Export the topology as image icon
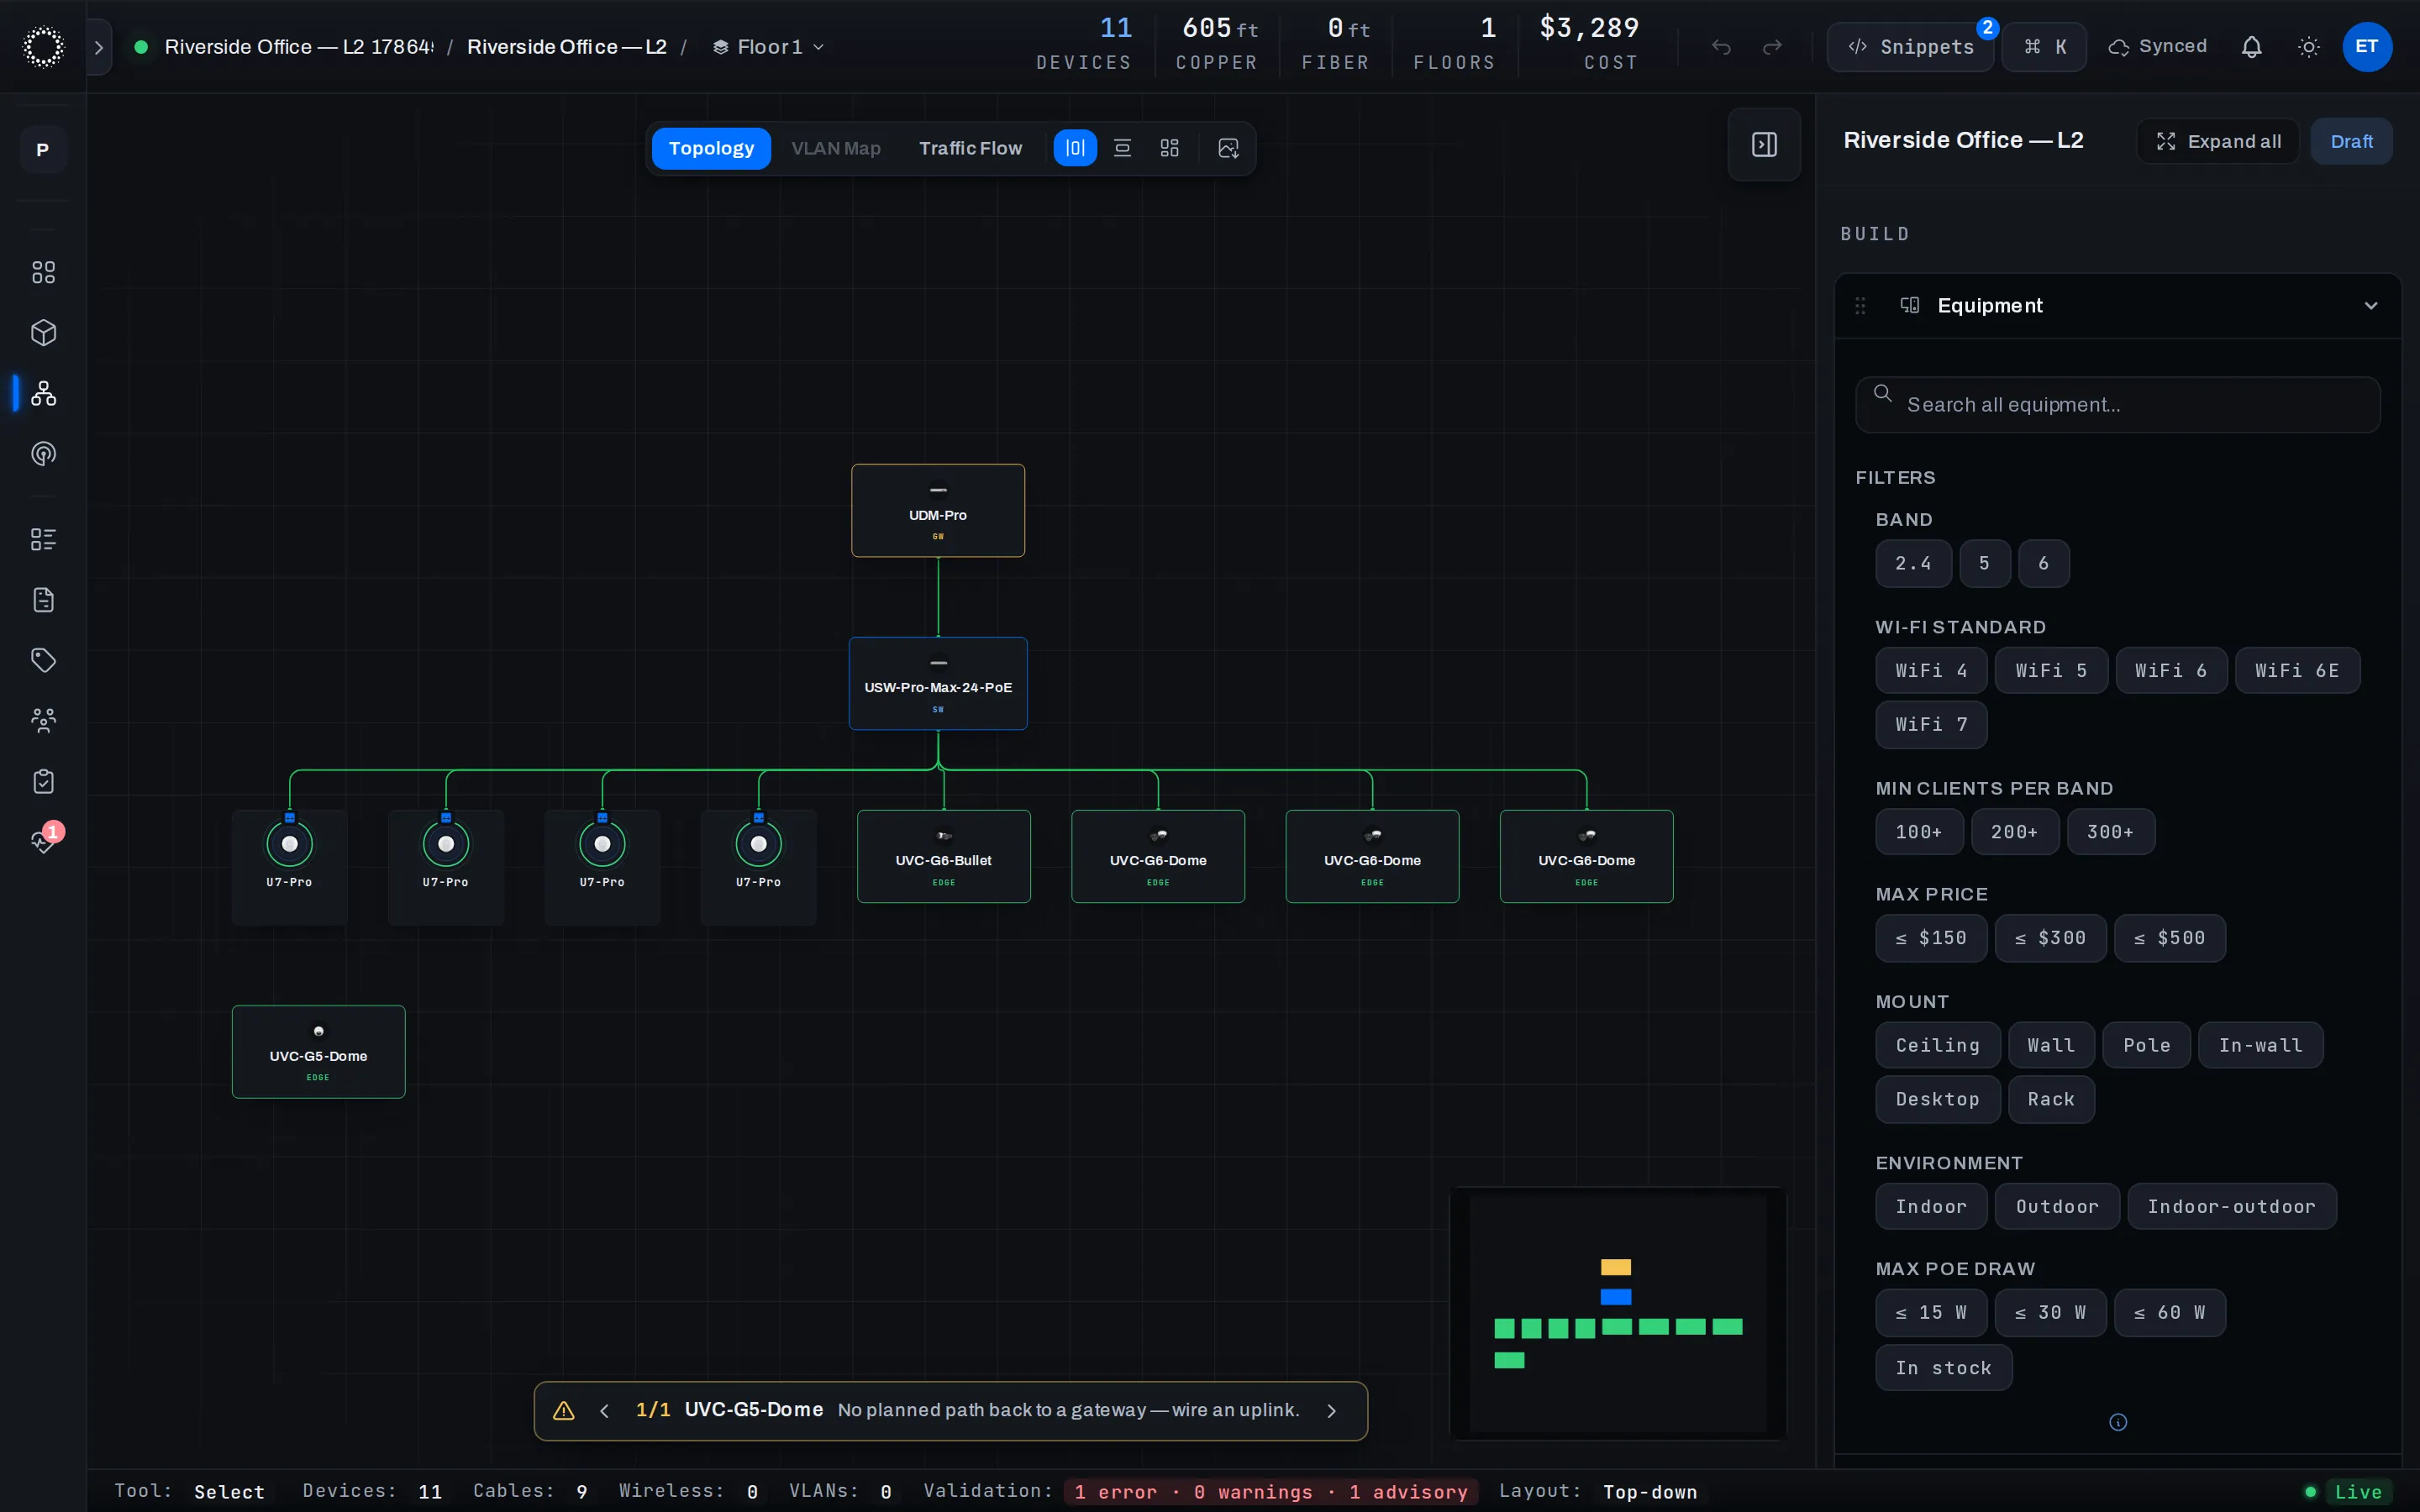 click(x=1228, y=148)
